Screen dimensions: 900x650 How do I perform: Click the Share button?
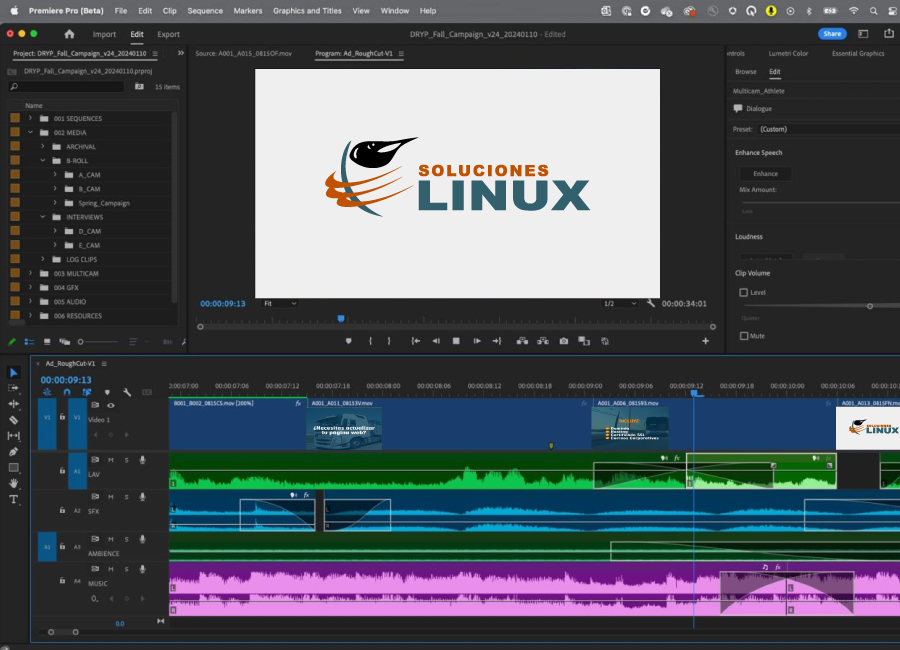tap(831, 33)
